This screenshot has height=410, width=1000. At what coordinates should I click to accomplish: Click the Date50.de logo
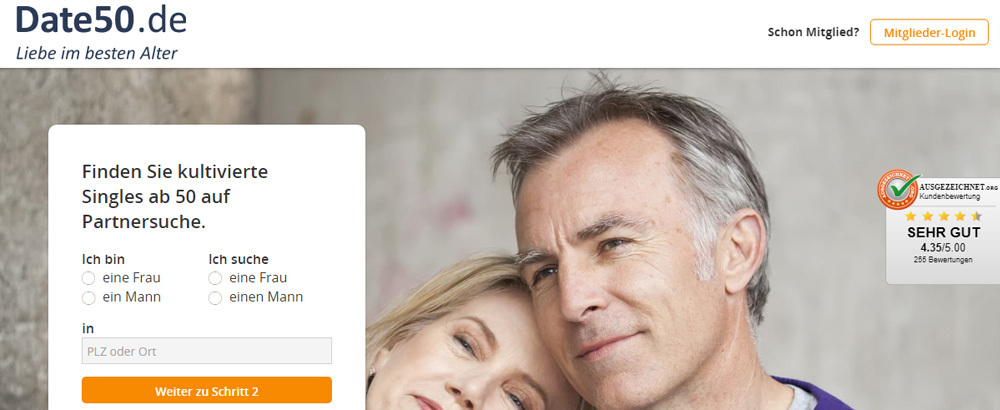[x=101, y=19]
